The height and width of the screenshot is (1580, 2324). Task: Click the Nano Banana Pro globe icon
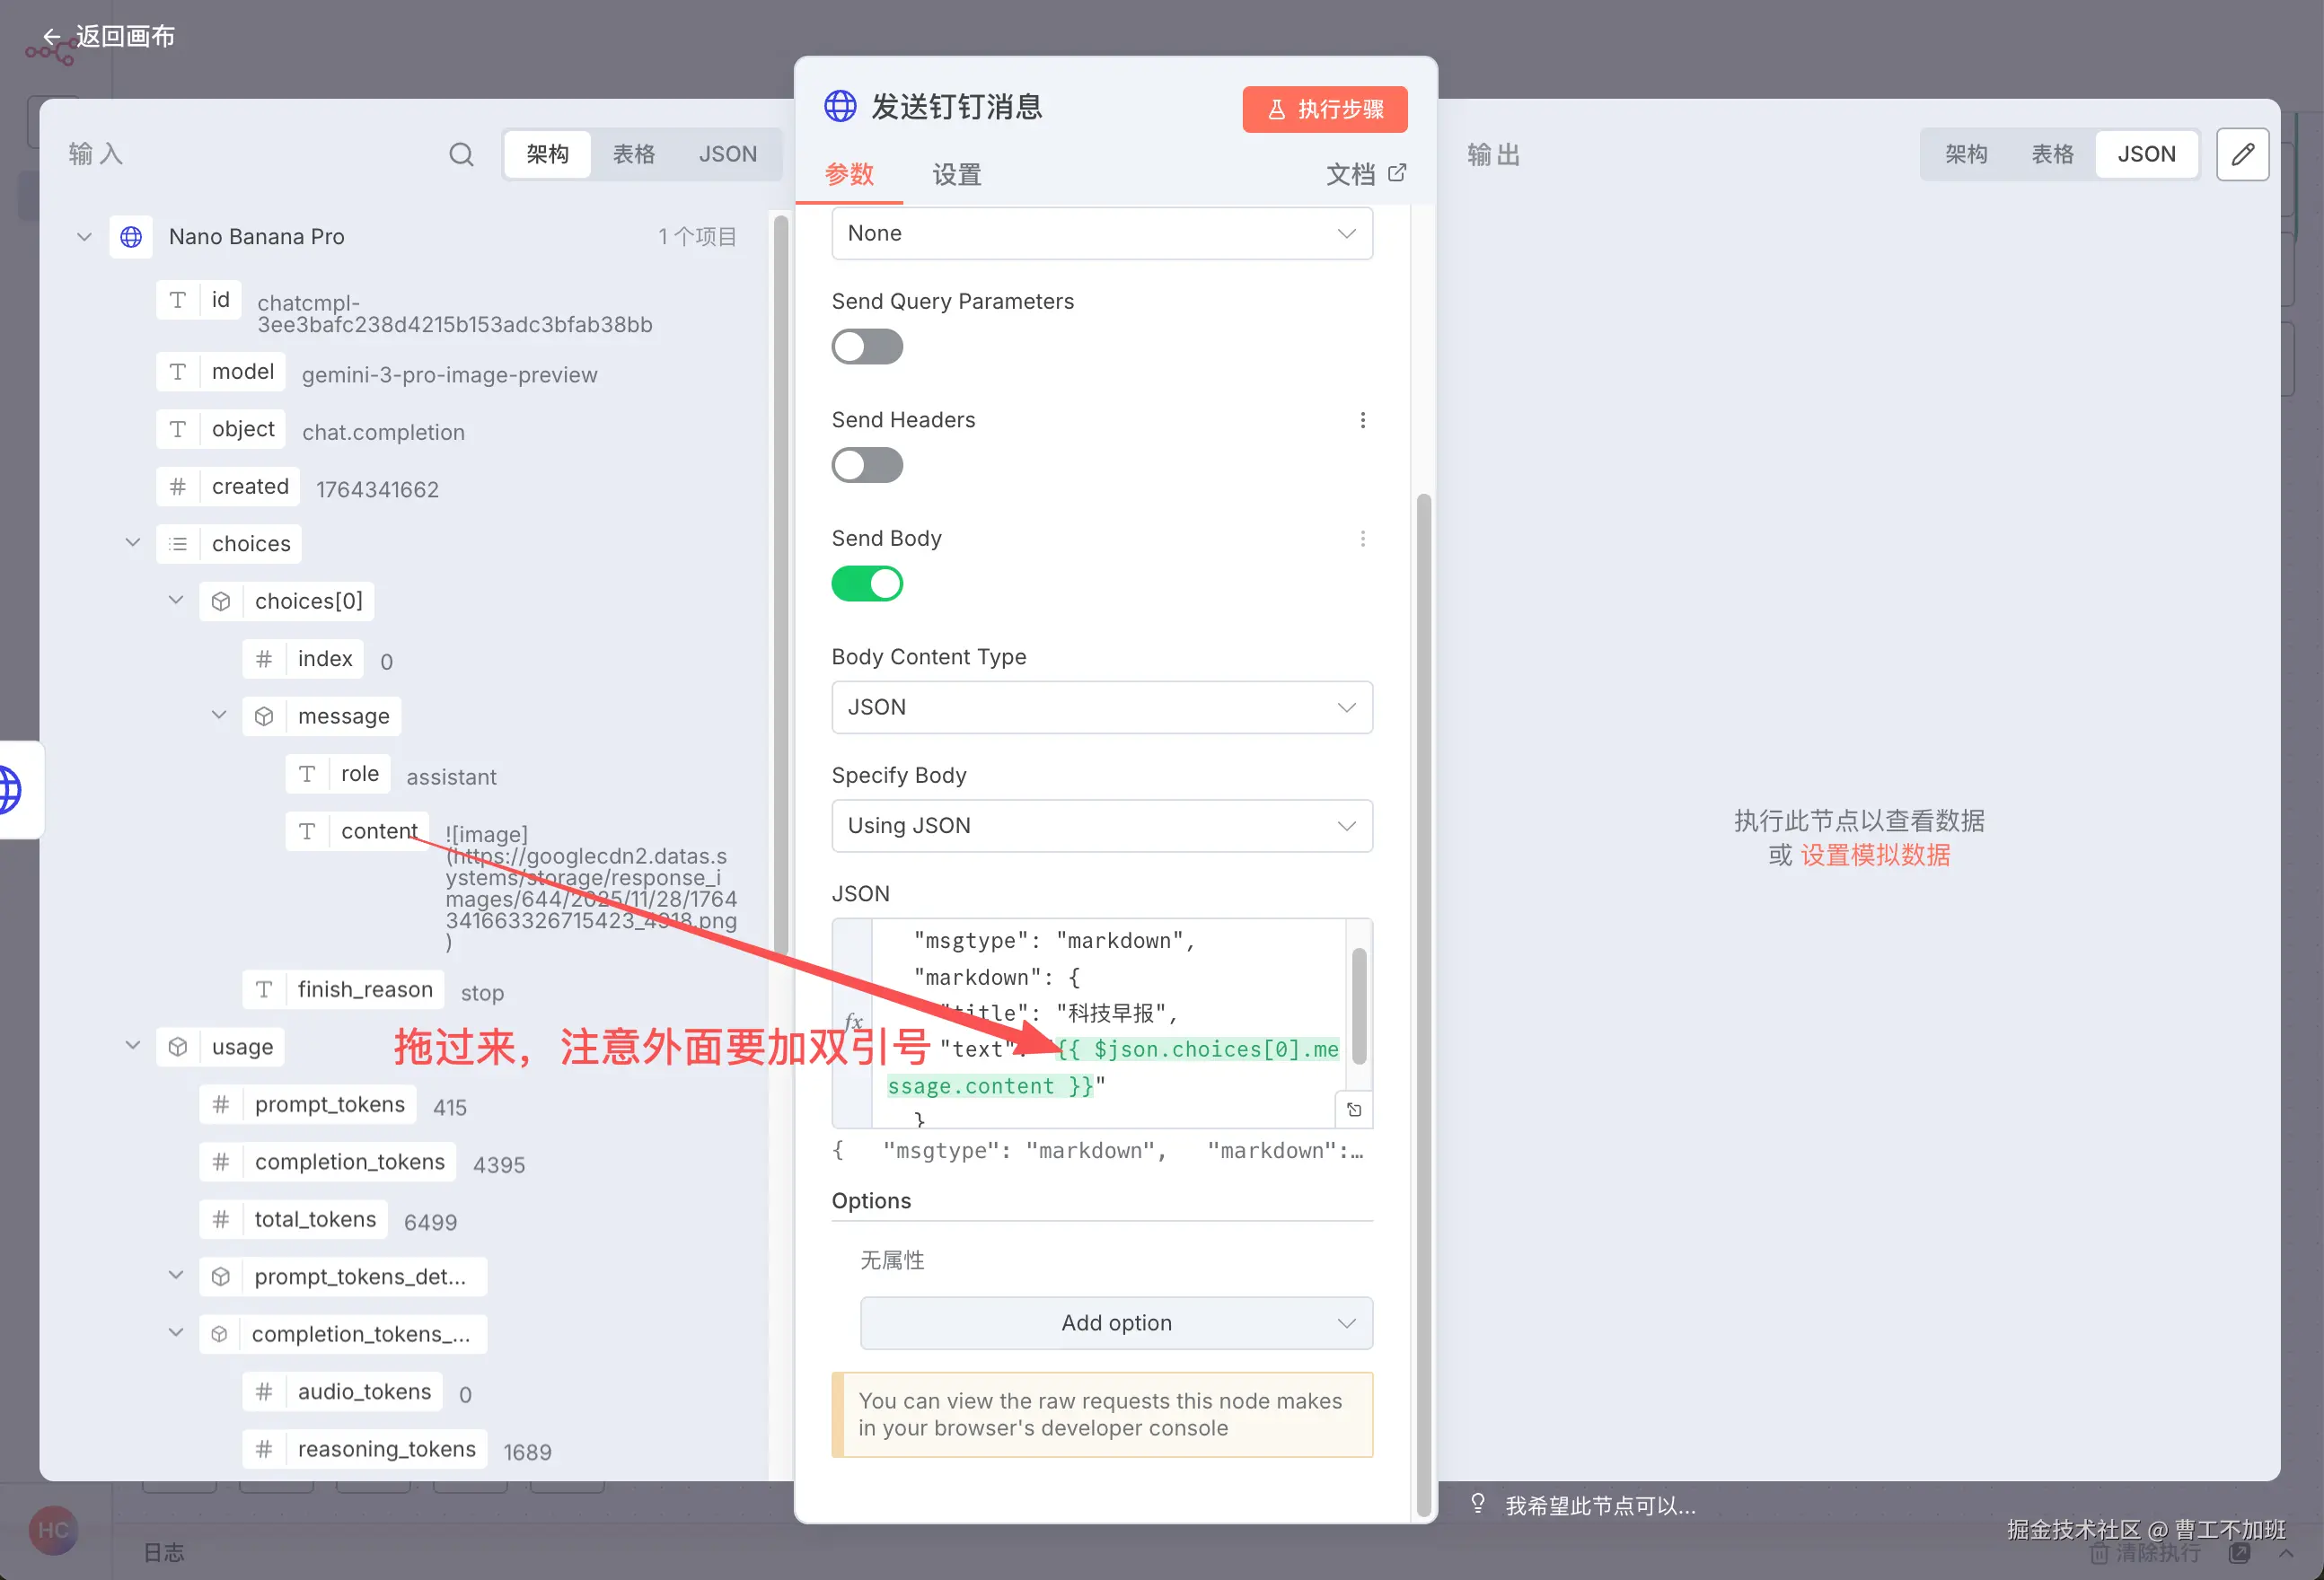pyautogui.click(x=131, y=237)
